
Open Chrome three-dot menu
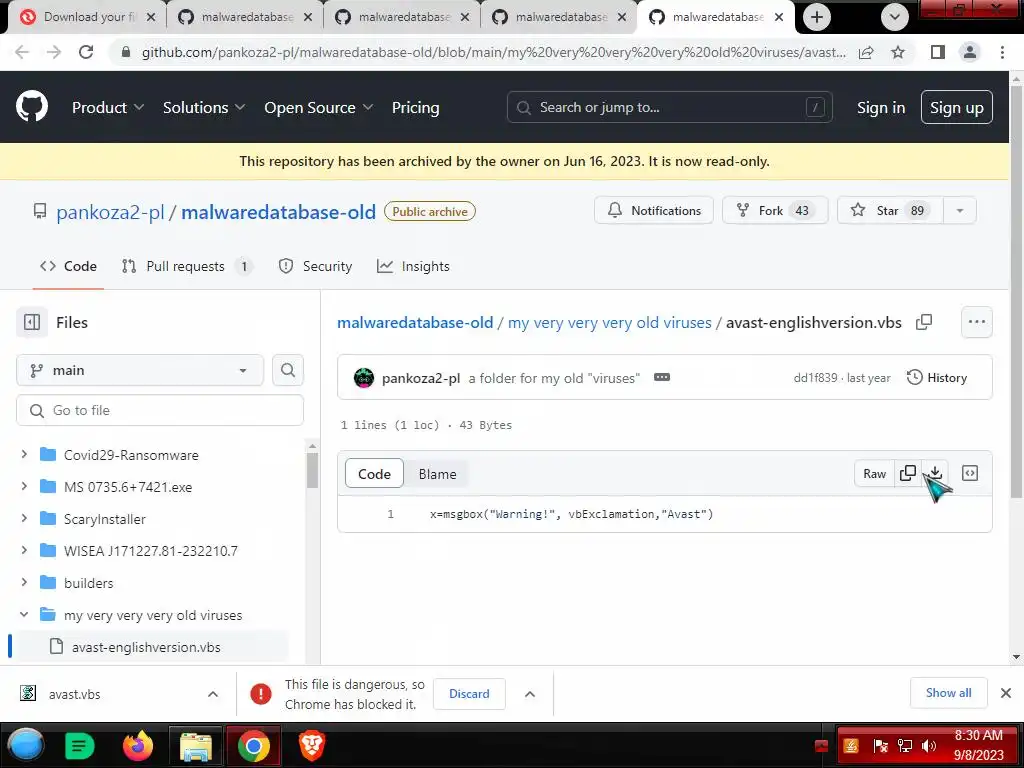click(1002, 52)
